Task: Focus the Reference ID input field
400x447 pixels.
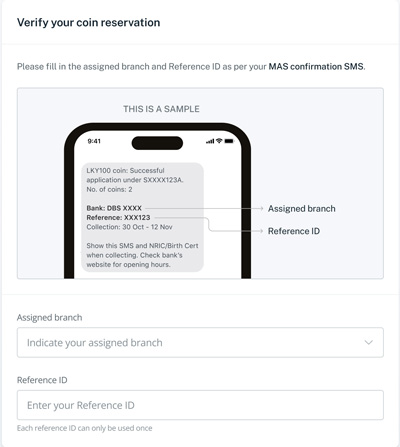Action: (200, 405)
